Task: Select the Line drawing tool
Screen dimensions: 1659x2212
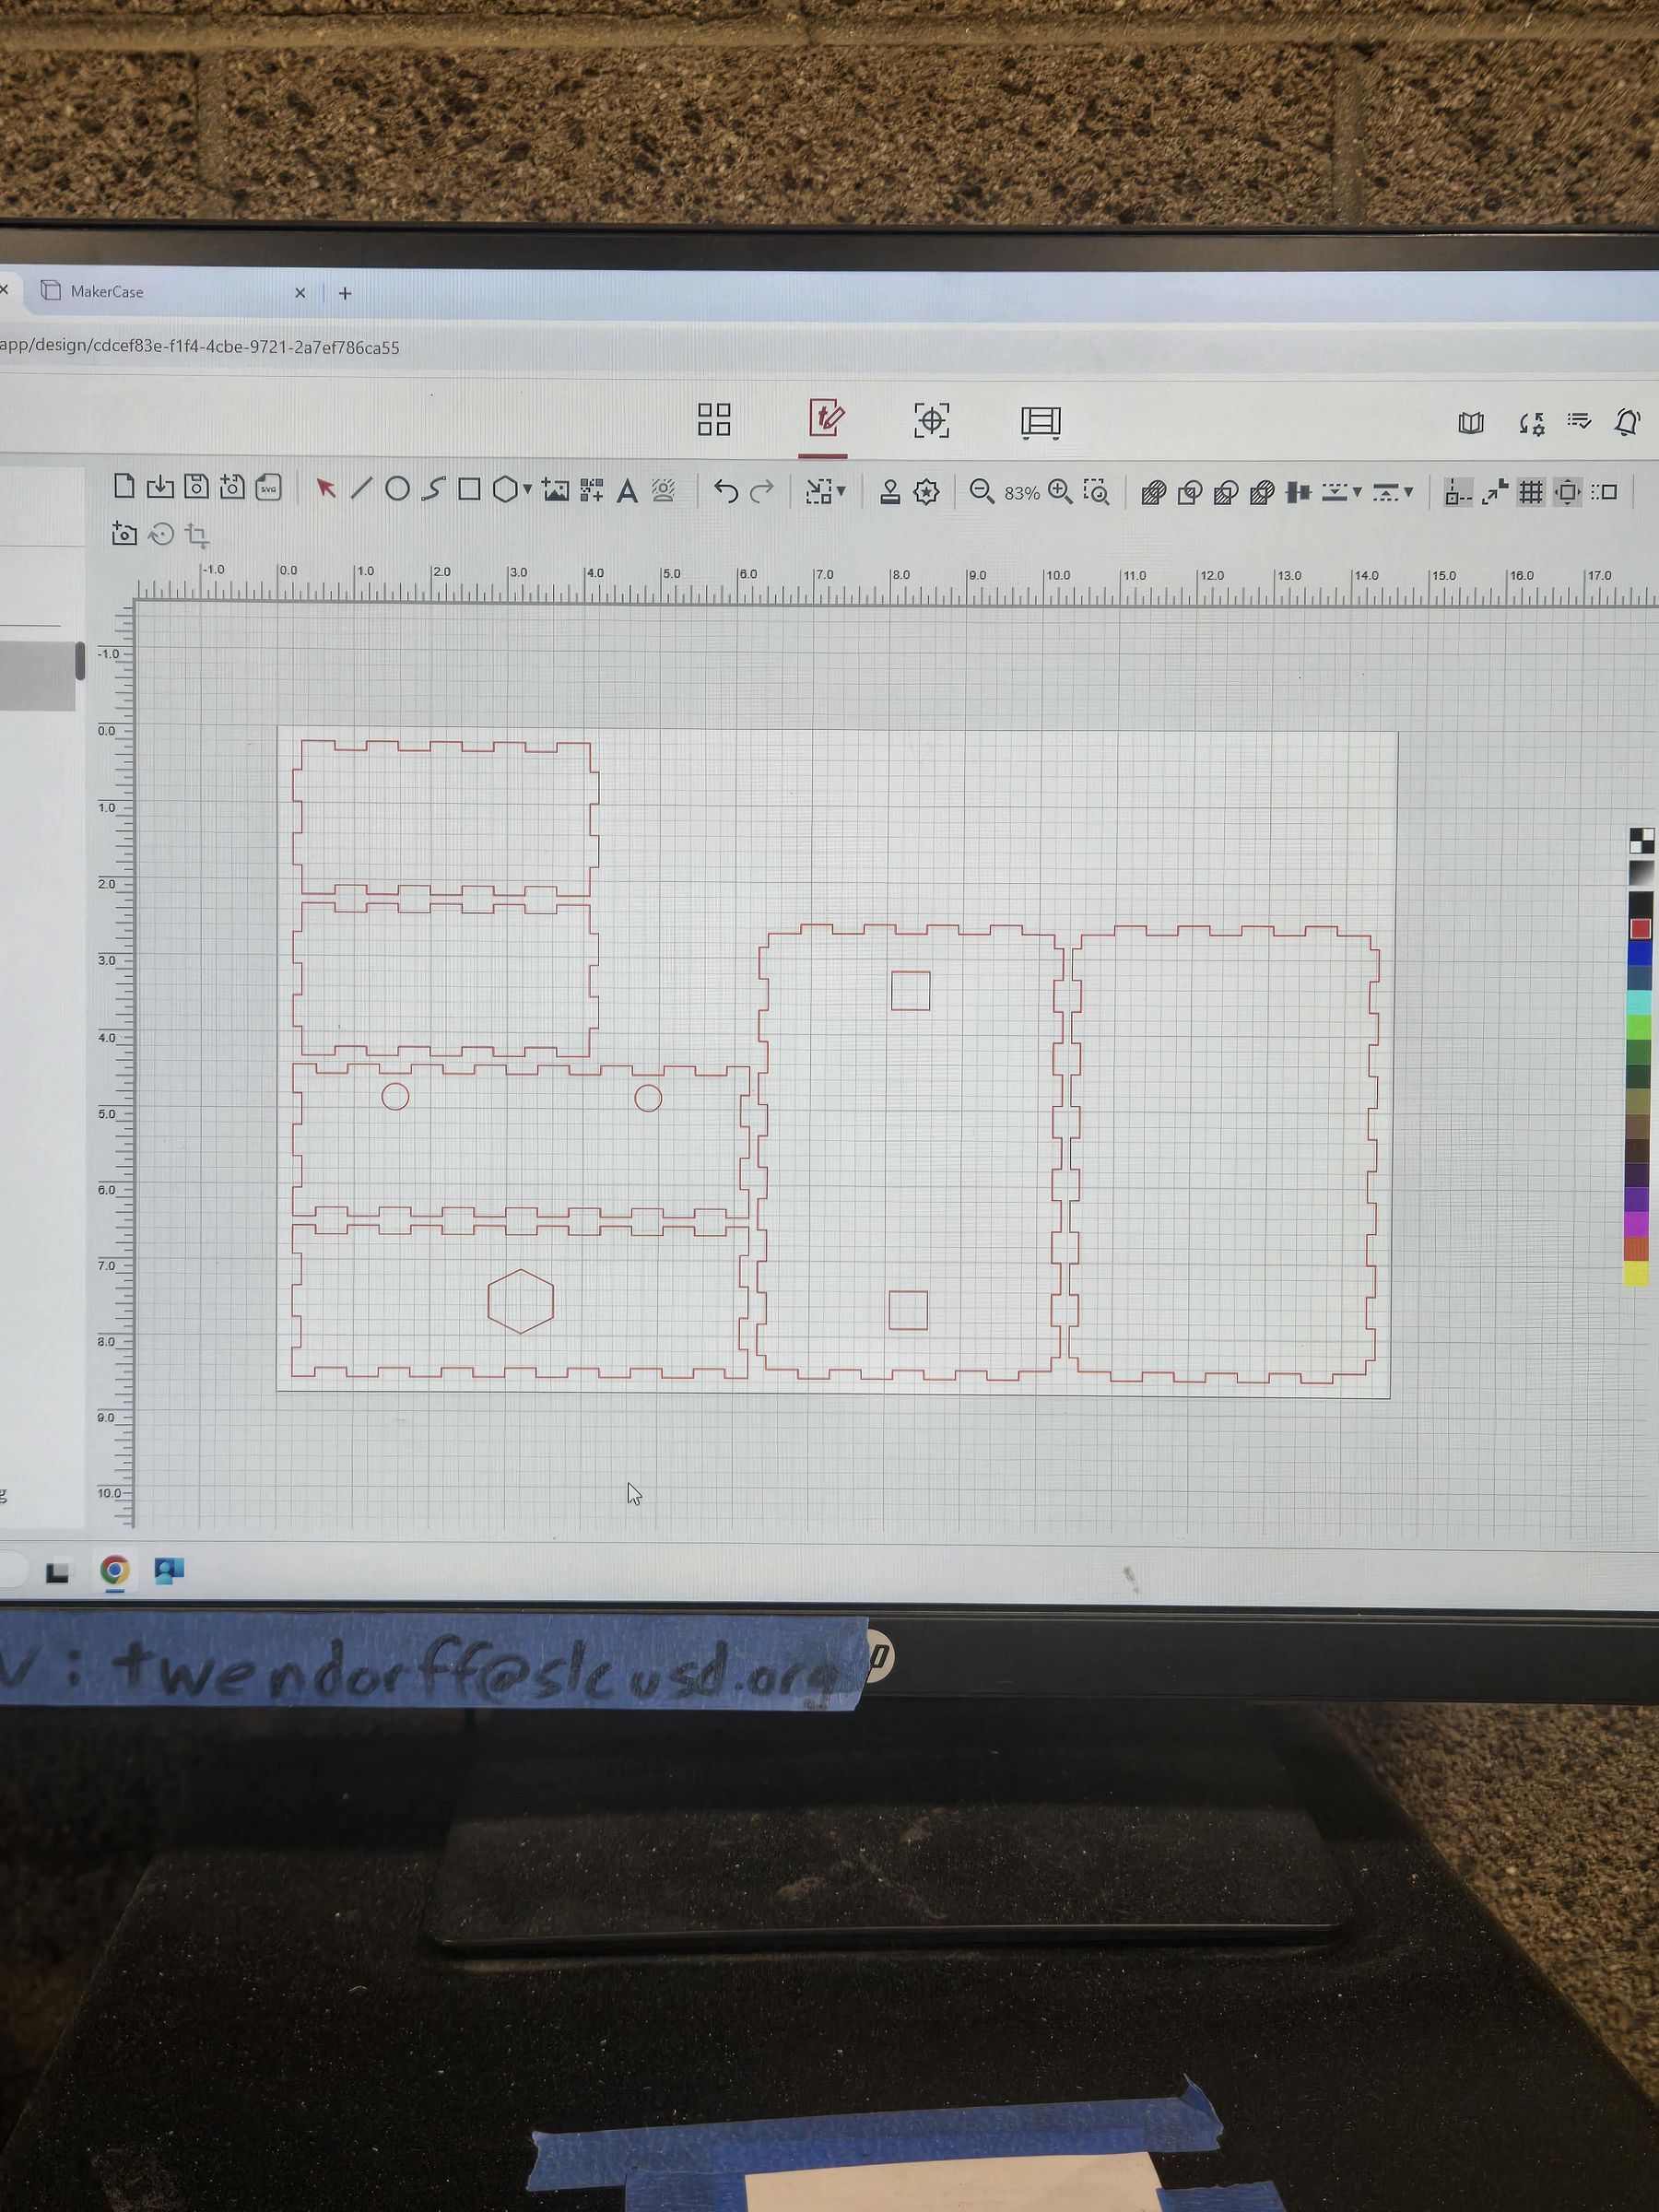Action: [361, 488]
